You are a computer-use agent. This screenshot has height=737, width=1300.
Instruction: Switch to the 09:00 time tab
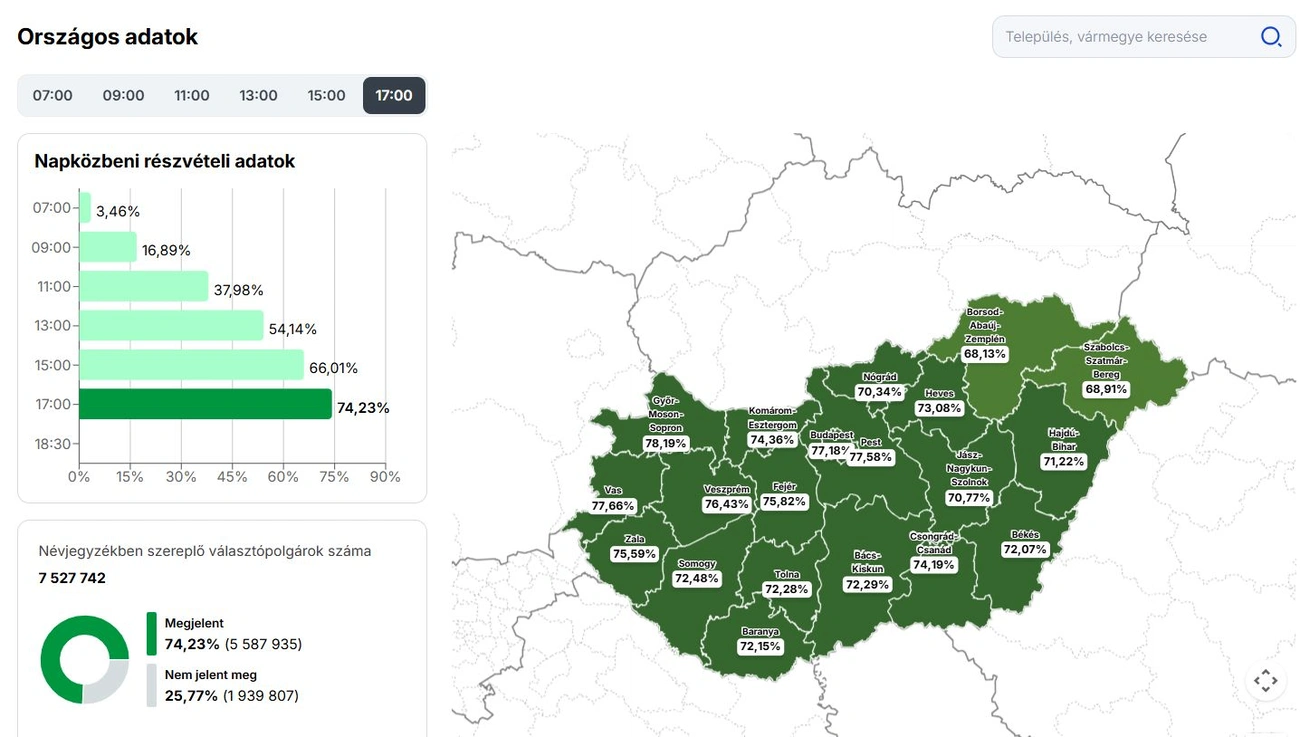123,96
